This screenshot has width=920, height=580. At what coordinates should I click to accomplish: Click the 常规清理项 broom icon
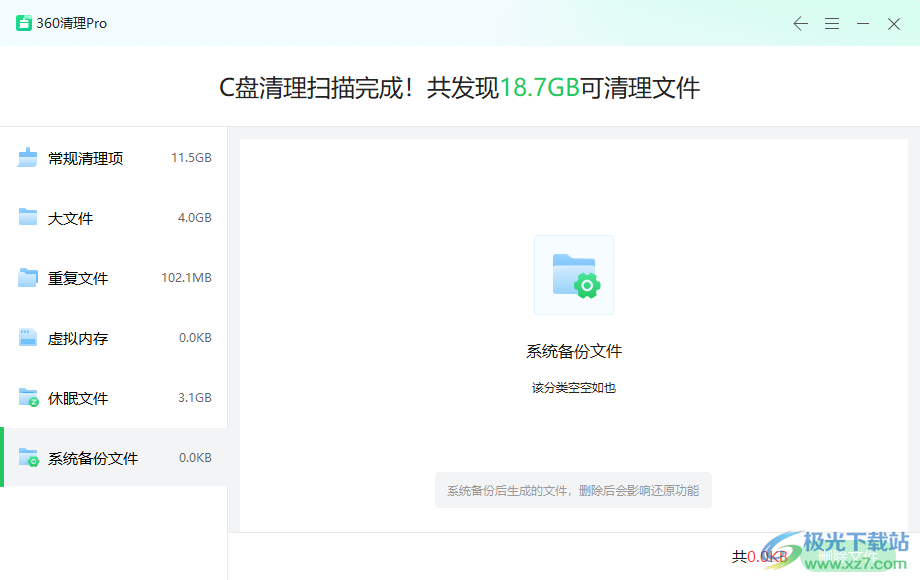point(27,157)
